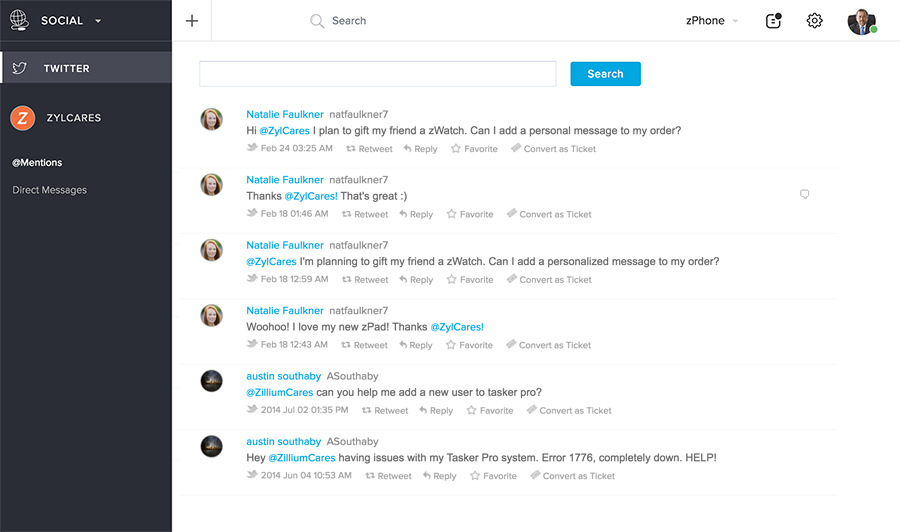
Task: Focus the tweet search input field
Action: [x=377, y=74]
